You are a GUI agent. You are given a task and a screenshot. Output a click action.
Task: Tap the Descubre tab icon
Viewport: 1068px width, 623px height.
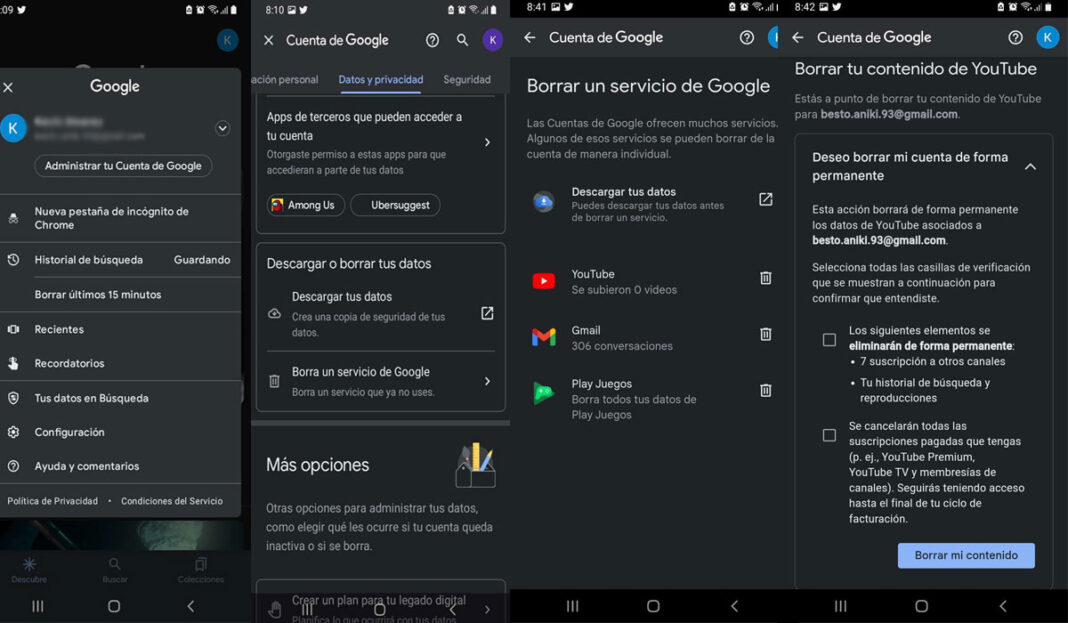point(29,564)
